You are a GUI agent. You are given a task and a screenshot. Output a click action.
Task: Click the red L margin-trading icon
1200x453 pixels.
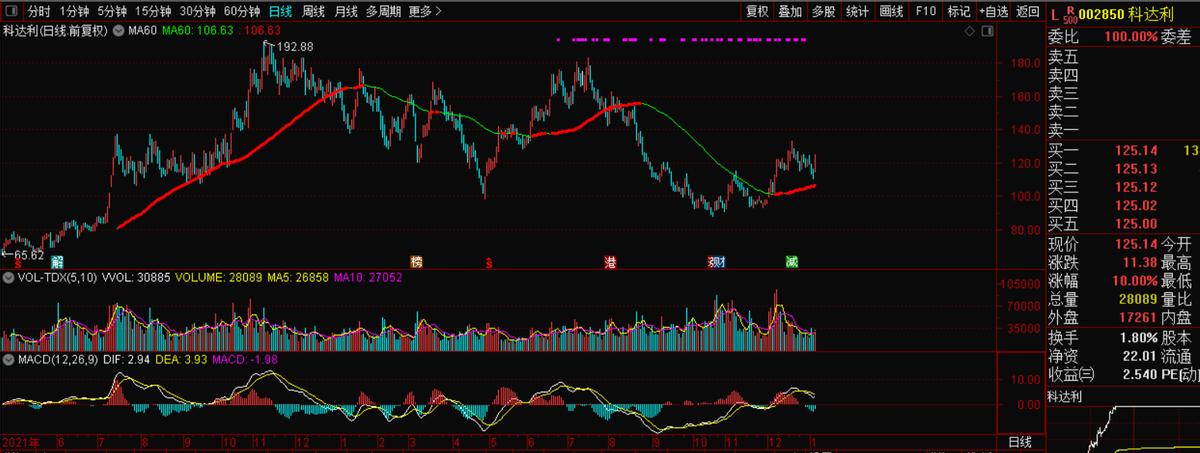coord(1055,14)
